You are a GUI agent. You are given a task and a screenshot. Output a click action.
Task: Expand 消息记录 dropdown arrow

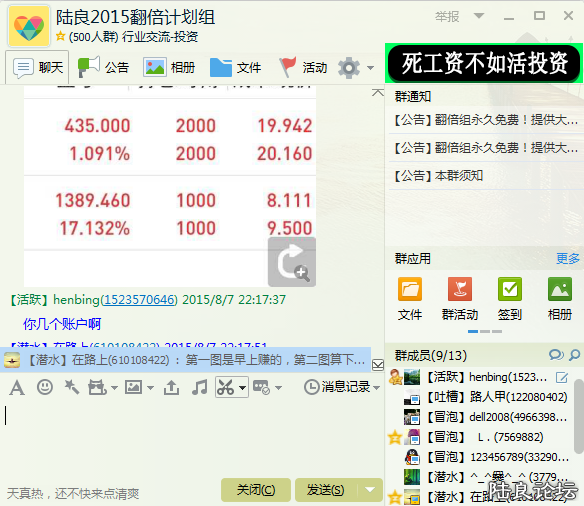(x=377, y=388)
